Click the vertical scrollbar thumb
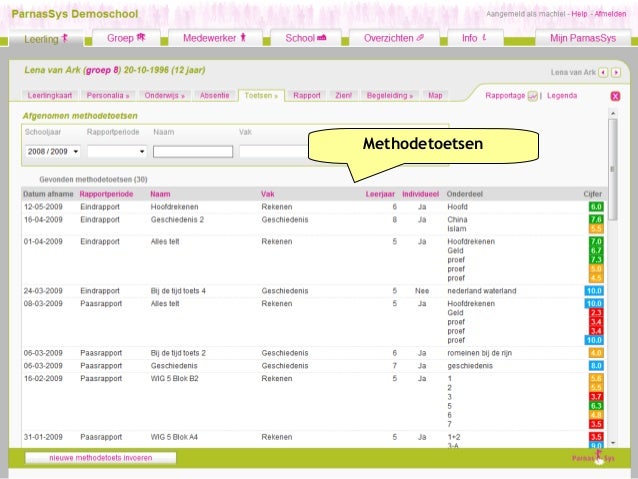Screen dimensions: 638x479 613,170
